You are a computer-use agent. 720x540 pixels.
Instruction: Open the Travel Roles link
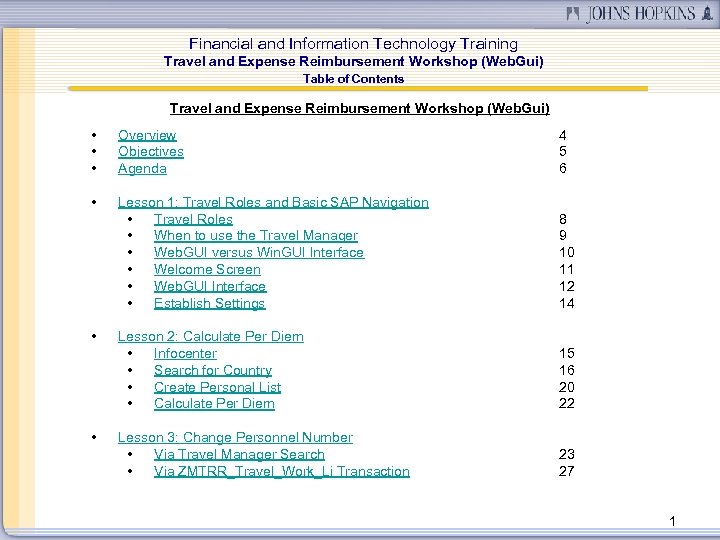click(x=193, y=219)
